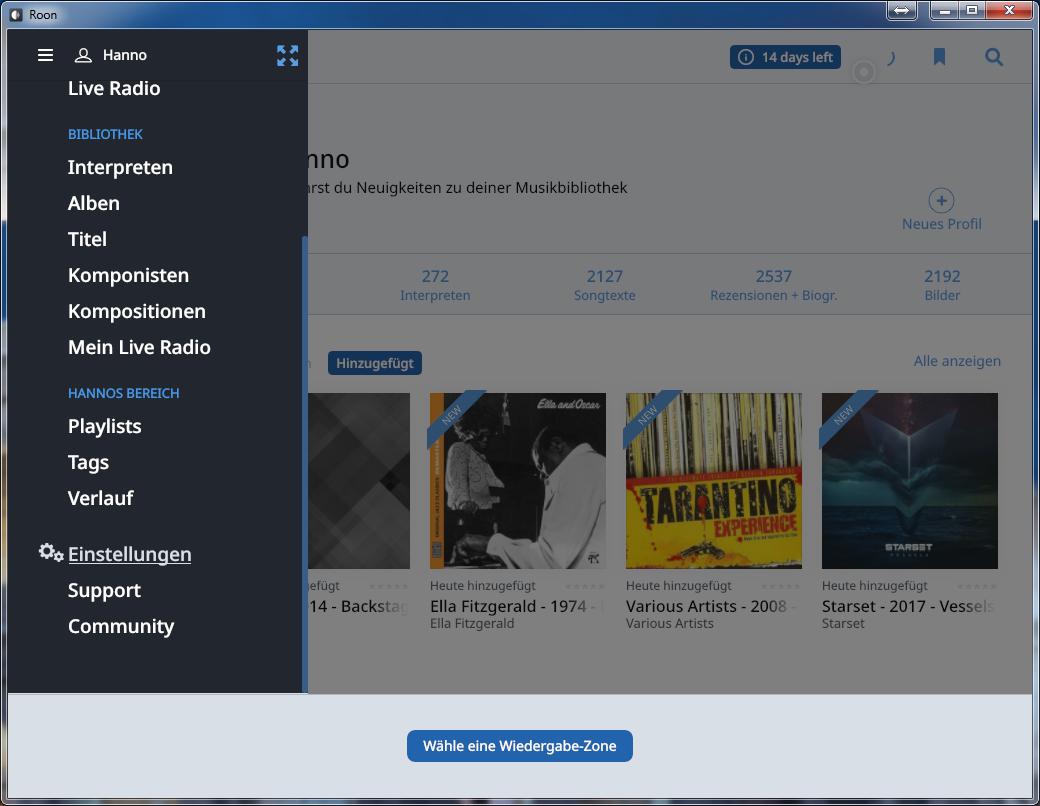Click the 14 days left trial button
Image resolution: width=1040 pixels, height=806 pixels.
pyautogui.click(x=785, y=57)
